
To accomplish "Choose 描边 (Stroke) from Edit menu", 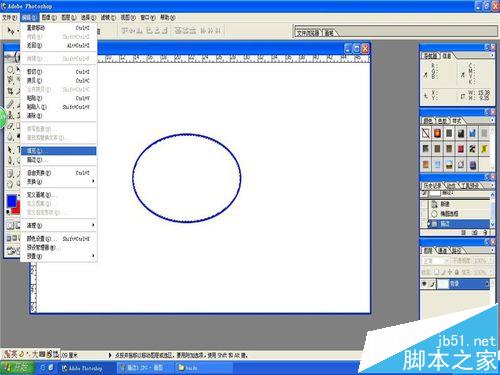I will pyautogui.click(x=58, y=160).
